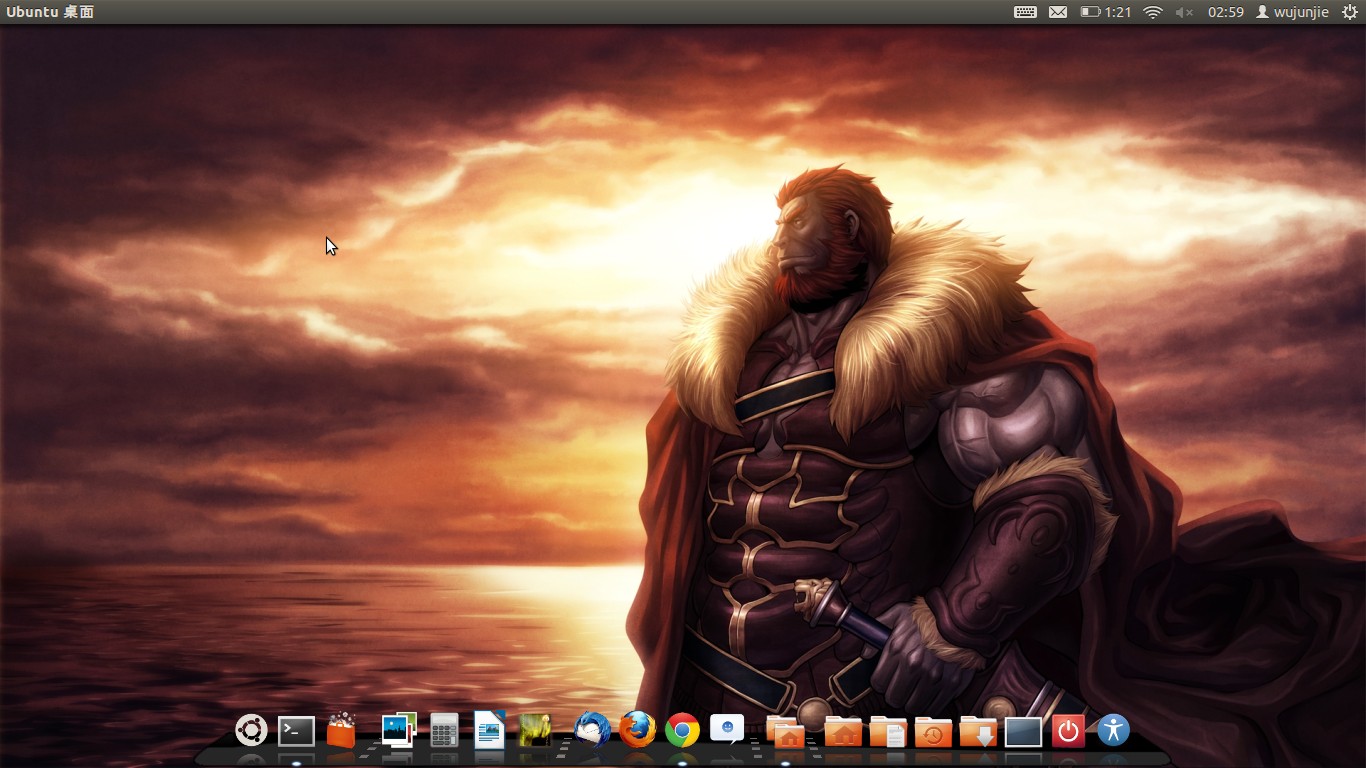This screenshot has width=1366, height=768.
Task: Open the battery indicator showing 1:21
Action: point(1106,12)
